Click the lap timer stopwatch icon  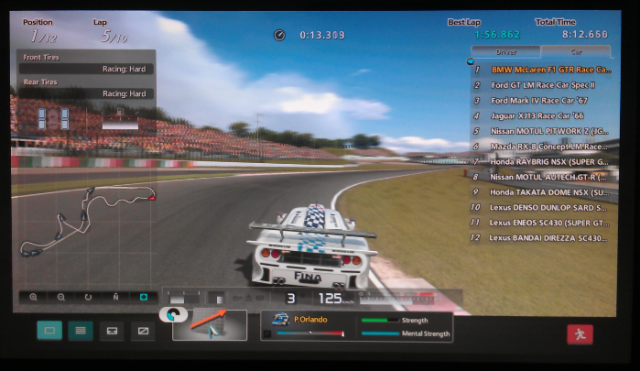pyautogui.click(x=280, y=35)
